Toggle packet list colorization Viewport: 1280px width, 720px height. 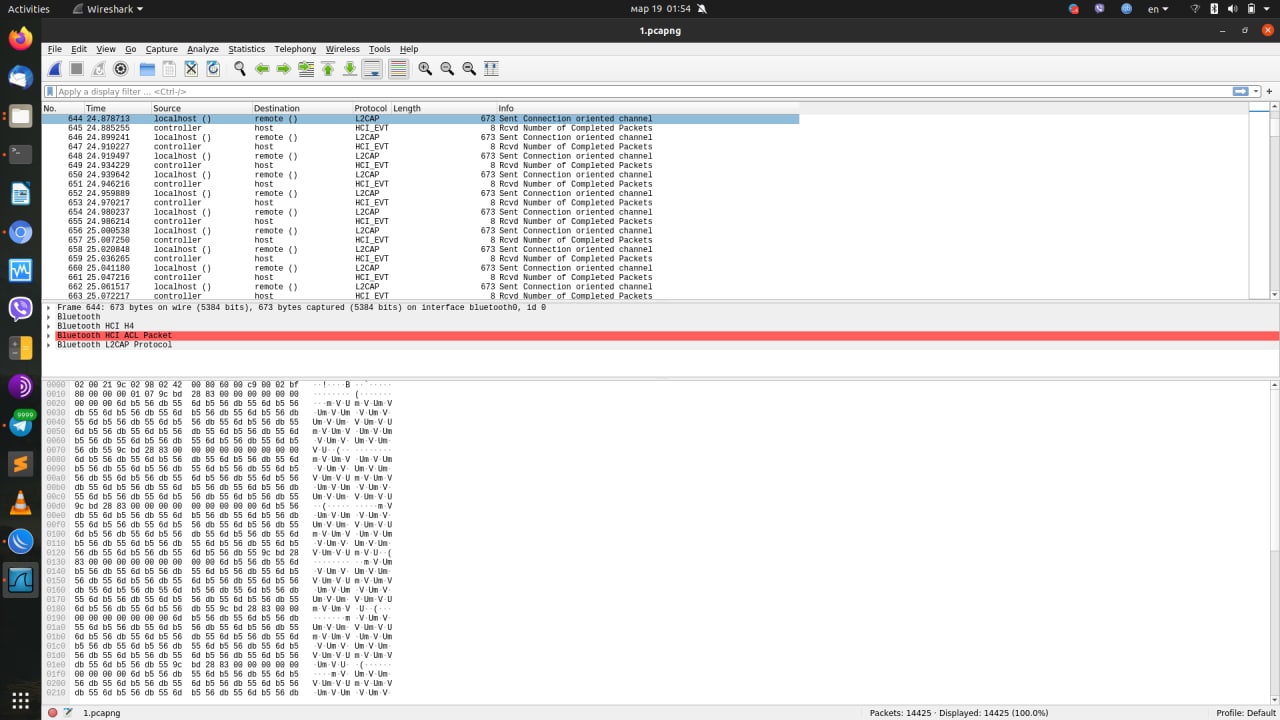398,69
